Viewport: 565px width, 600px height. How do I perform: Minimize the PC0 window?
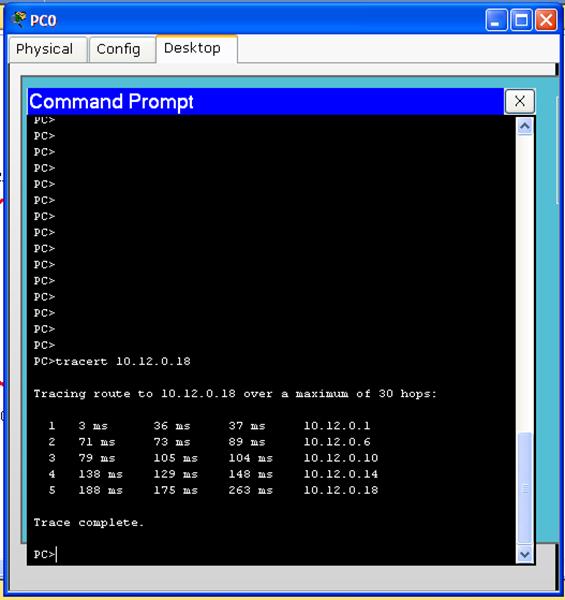496,20
